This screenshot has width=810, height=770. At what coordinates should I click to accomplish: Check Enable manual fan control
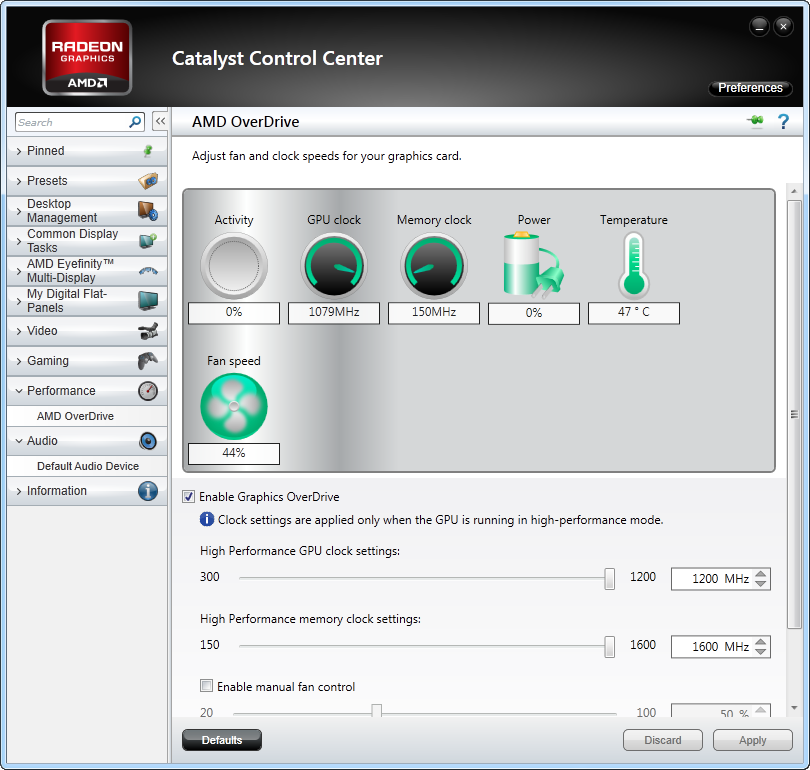206,686
